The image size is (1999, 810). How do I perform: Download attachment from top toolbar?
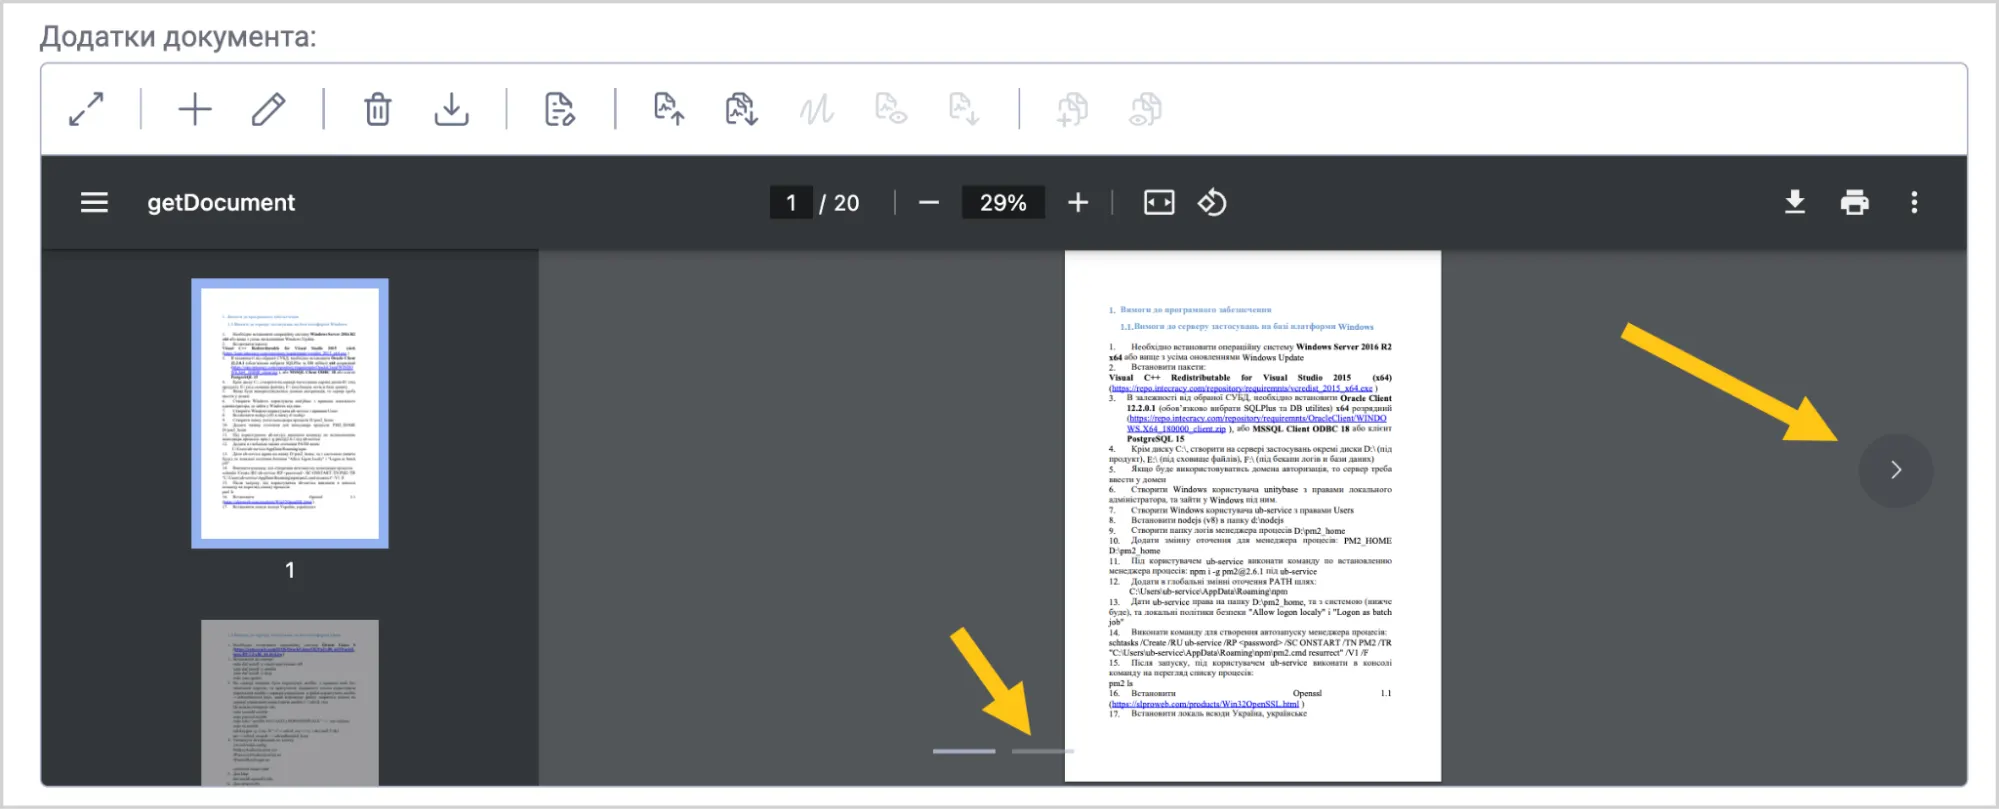(x=452, y=109)
